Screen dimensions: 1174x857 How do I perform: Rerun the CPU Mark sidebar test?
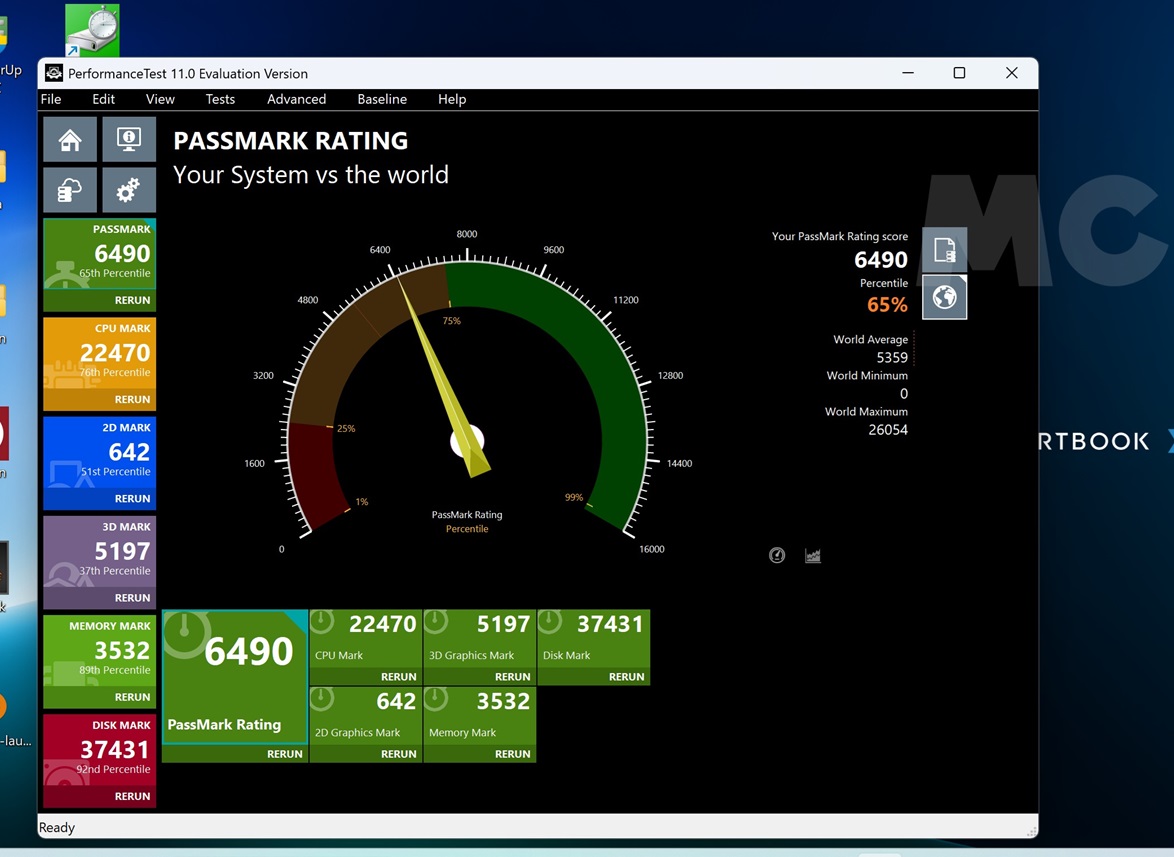pyautogui.click(x=132, y=399)
